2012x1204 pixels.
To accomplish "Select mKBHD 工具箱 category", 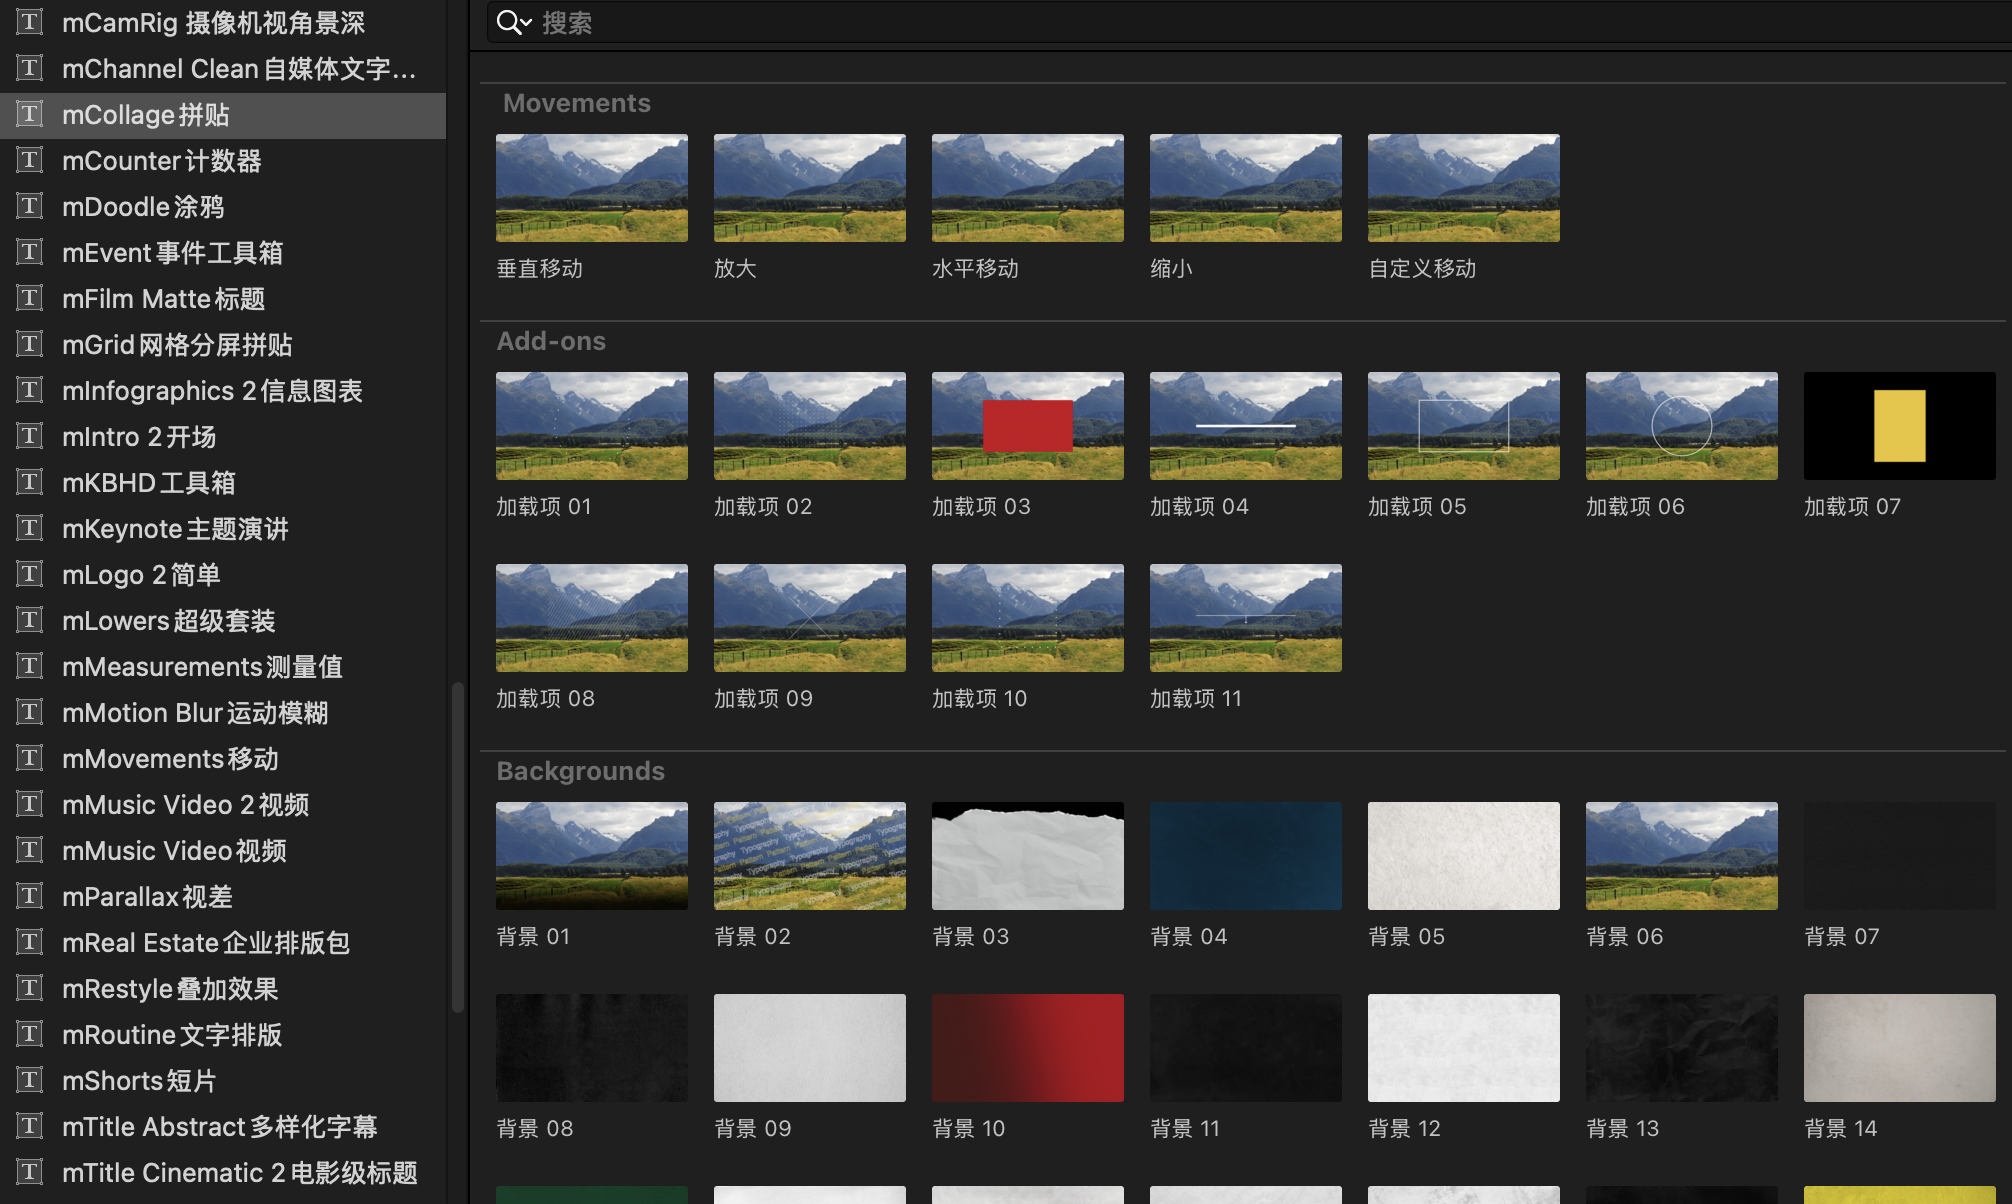I will pos(223,483).
